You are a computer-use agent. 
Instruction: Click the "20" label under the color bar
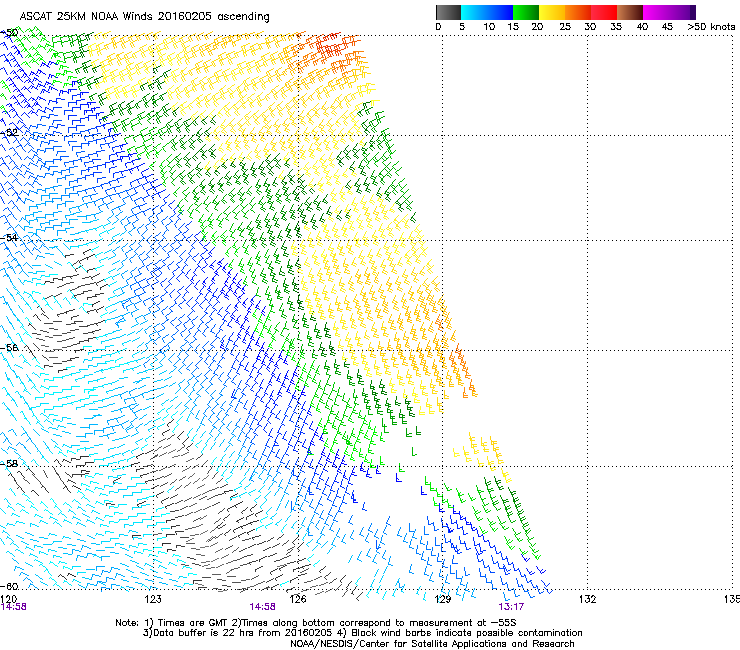click(537, 26)
